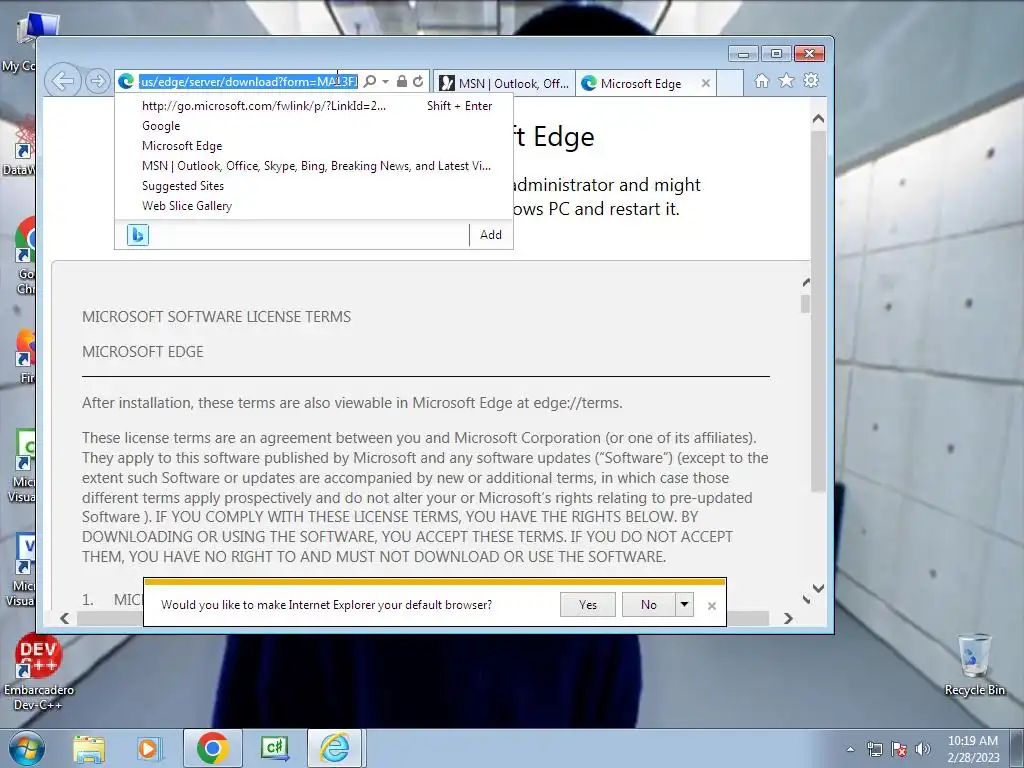Viewport: 1024px width, 768px height.
Task: Select MSN | Outlook suggestion entry
Action: pos(313,166)
